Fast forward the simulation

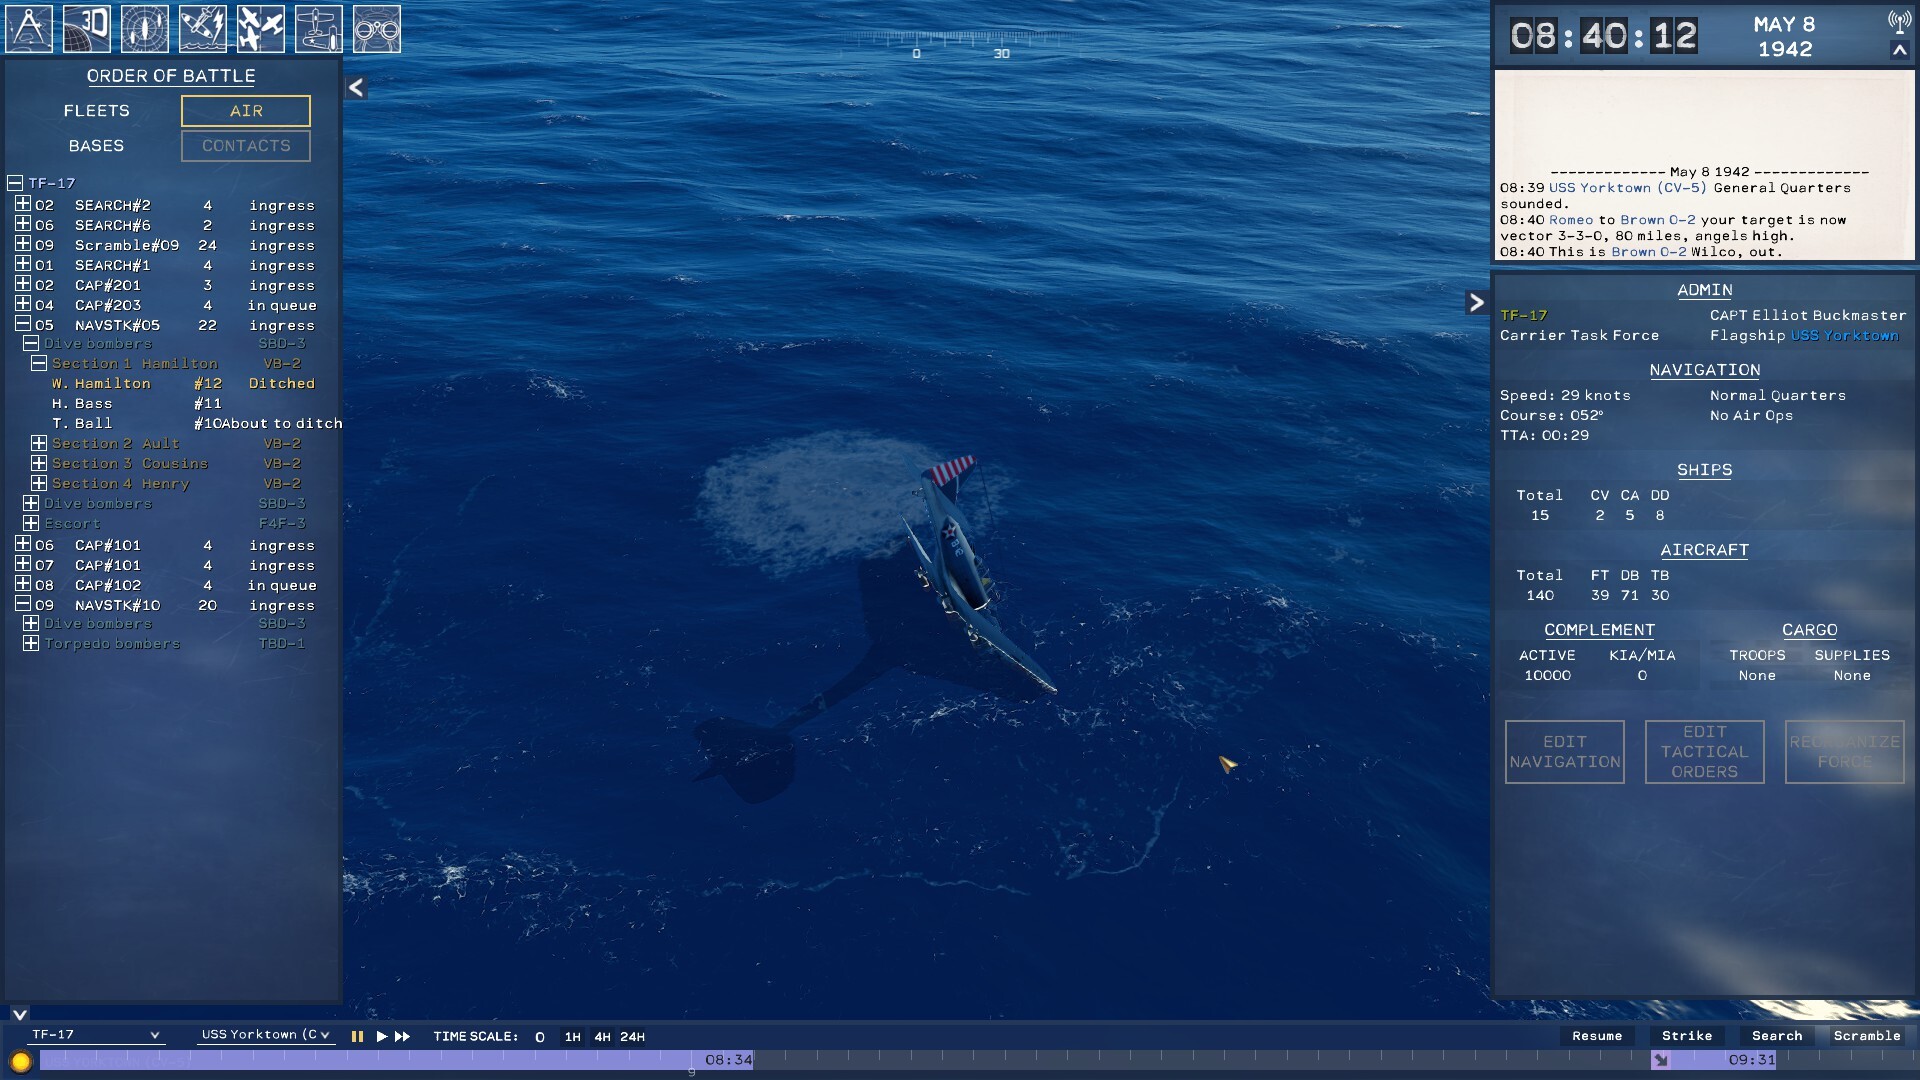coord(402,1037)
